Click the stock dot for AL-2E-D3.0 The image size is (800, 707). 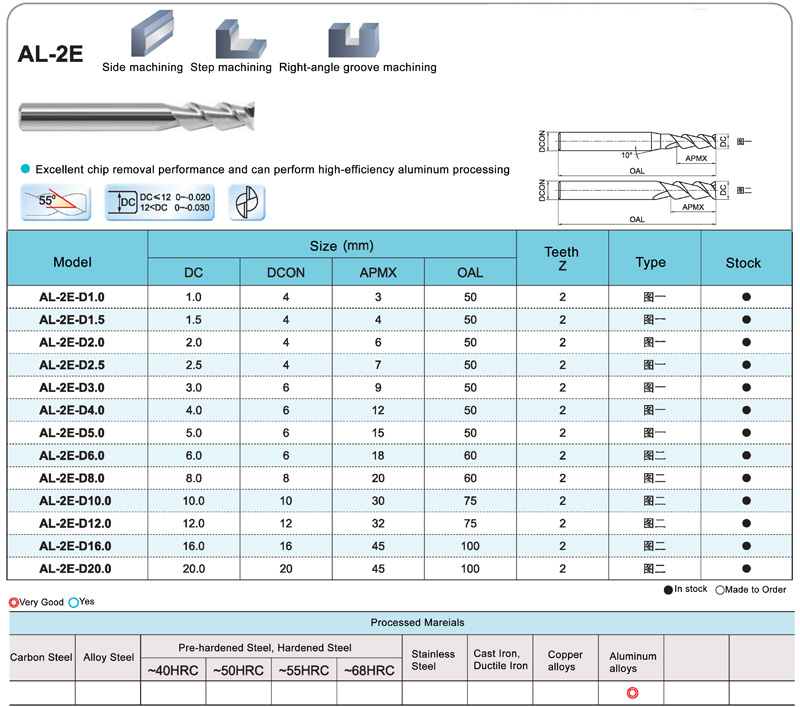pos(746,388)
